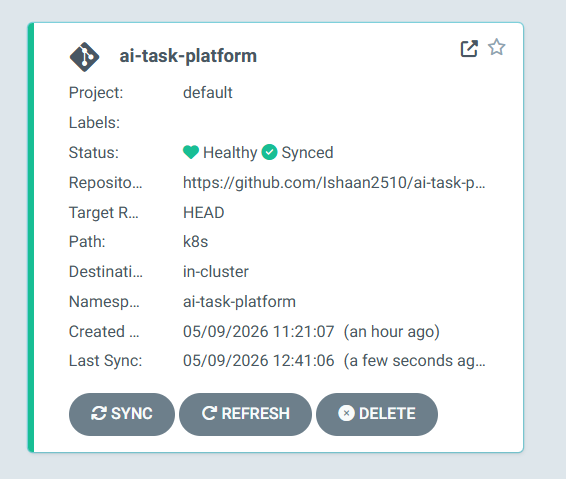Click the Healthy status text
Viewport: 566px width, 479px height.
coord(230,152)
